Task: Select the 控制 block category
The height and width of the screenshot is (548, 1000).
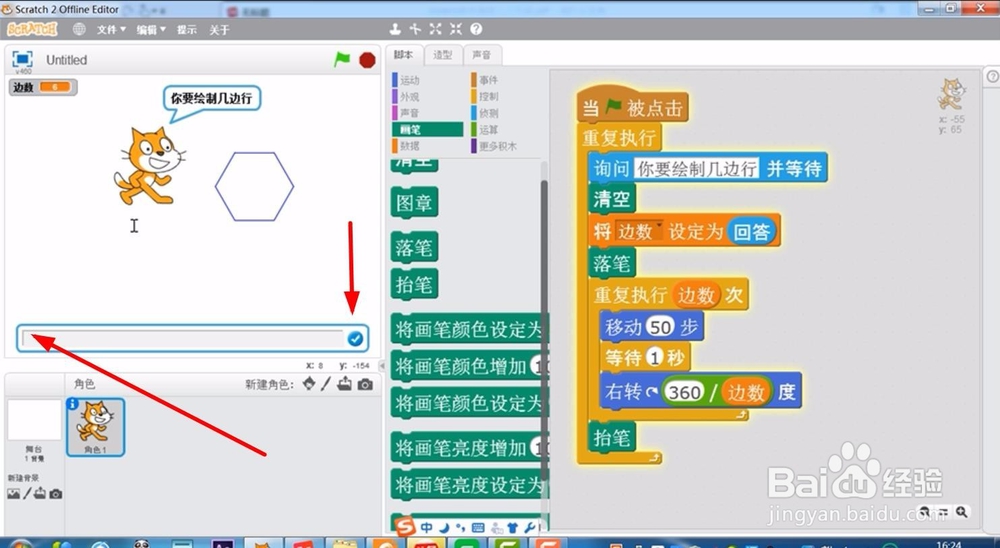Action: click(505, 96)
